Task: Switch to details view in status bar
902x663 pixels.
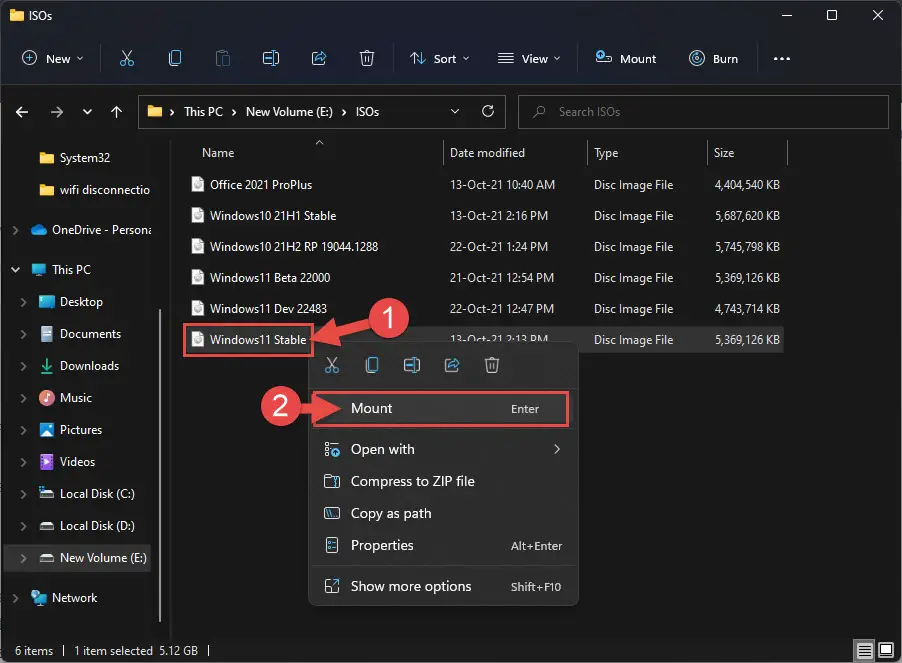Action: pyautogui.click(x=864, y=650)
